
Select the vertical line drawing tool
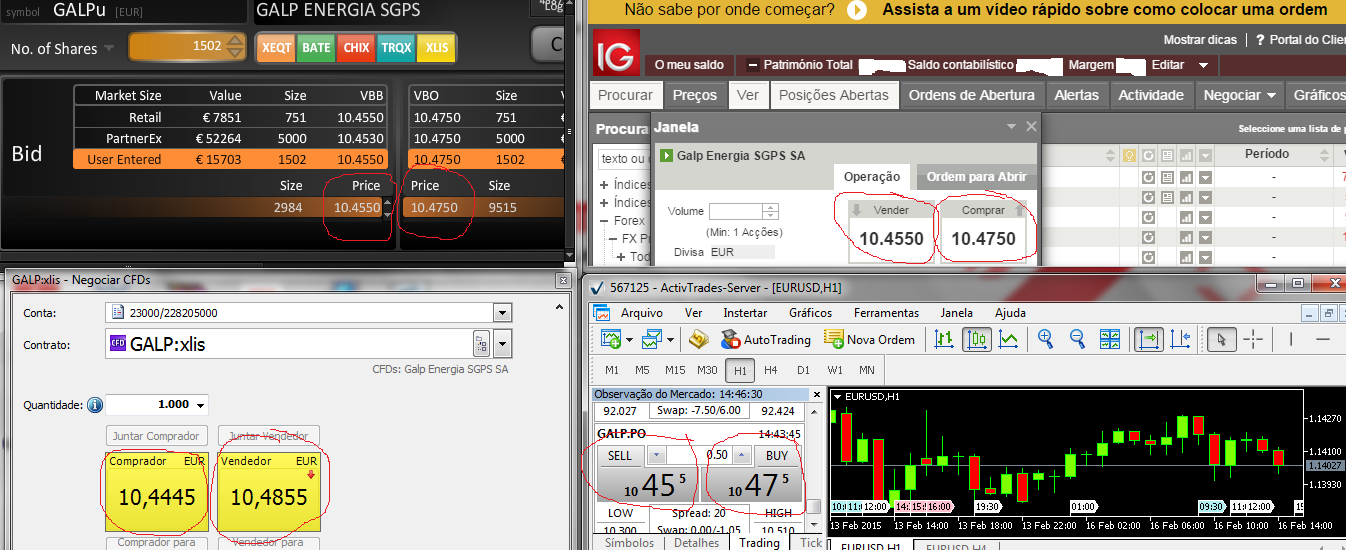pos(1291,339)
